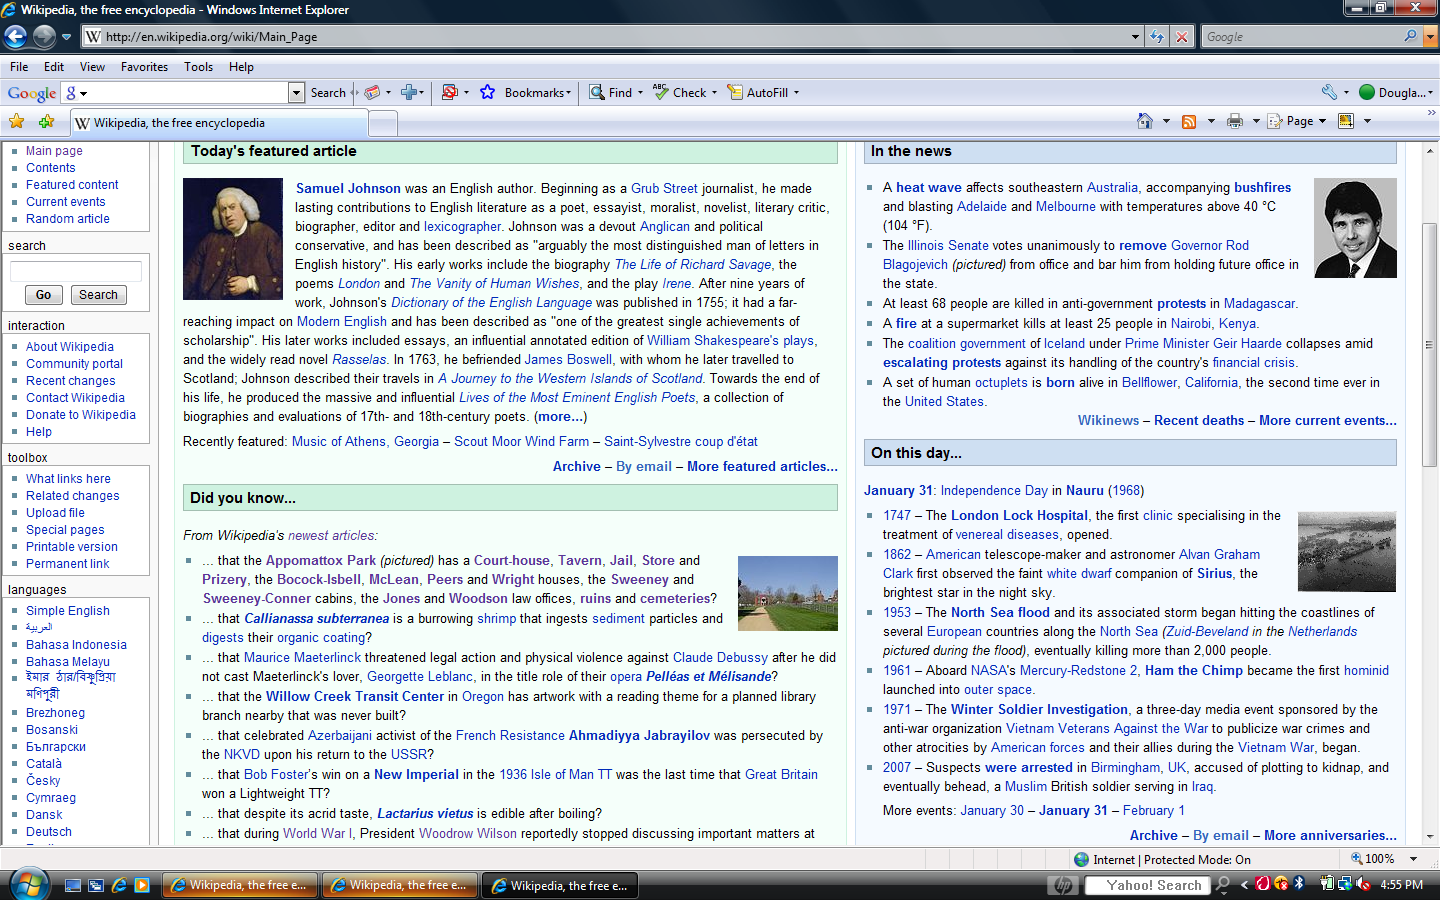This screenshot has height=900, width=1440.
Task: Open the Tools menu
Action: pos(198,67)
